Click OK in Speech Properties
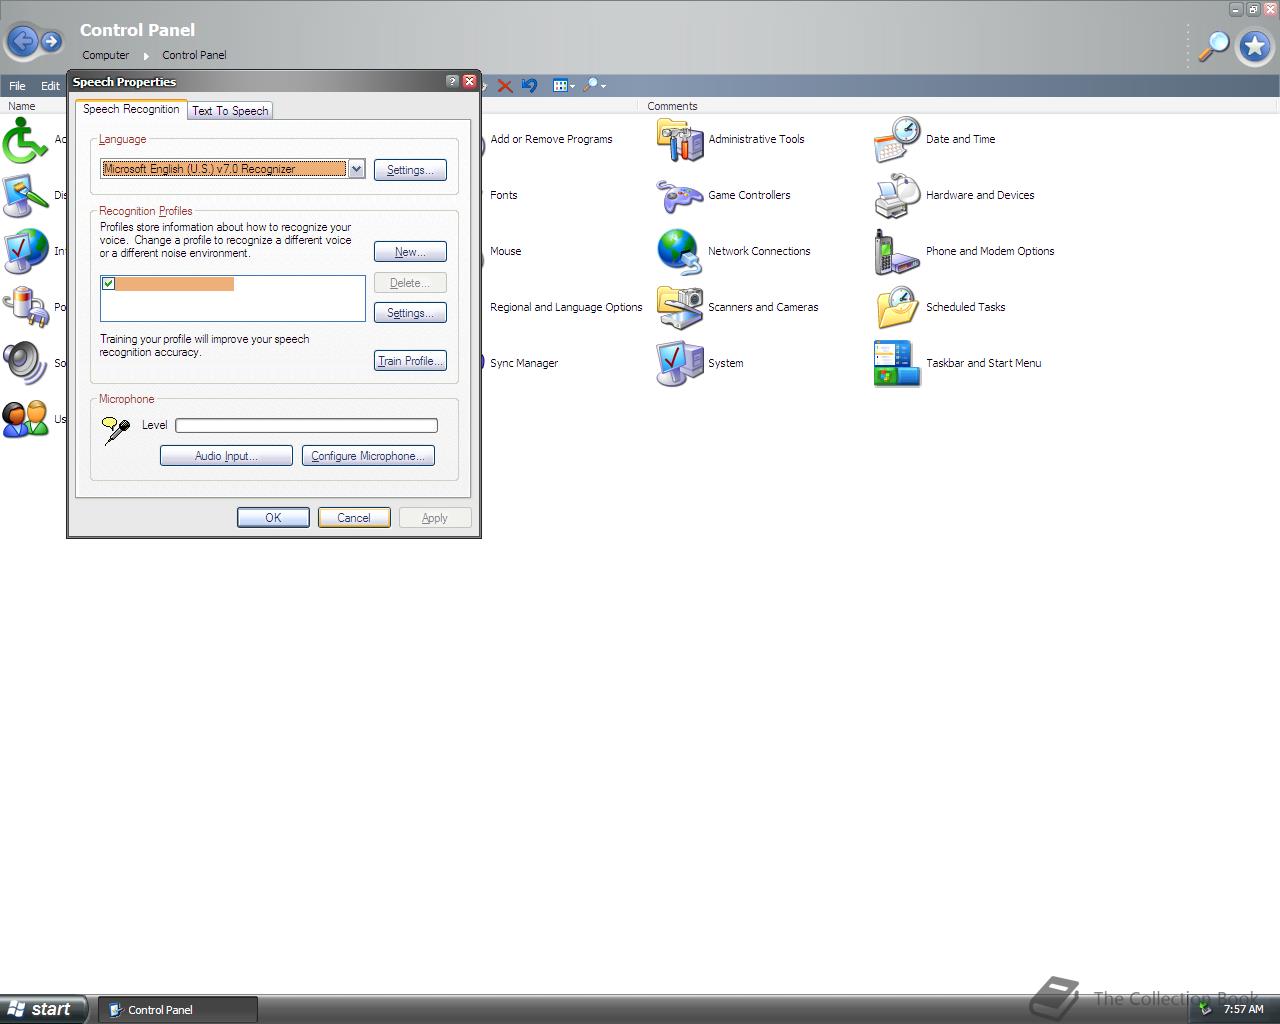The image size is (1280, 1024). coord(273,518)
